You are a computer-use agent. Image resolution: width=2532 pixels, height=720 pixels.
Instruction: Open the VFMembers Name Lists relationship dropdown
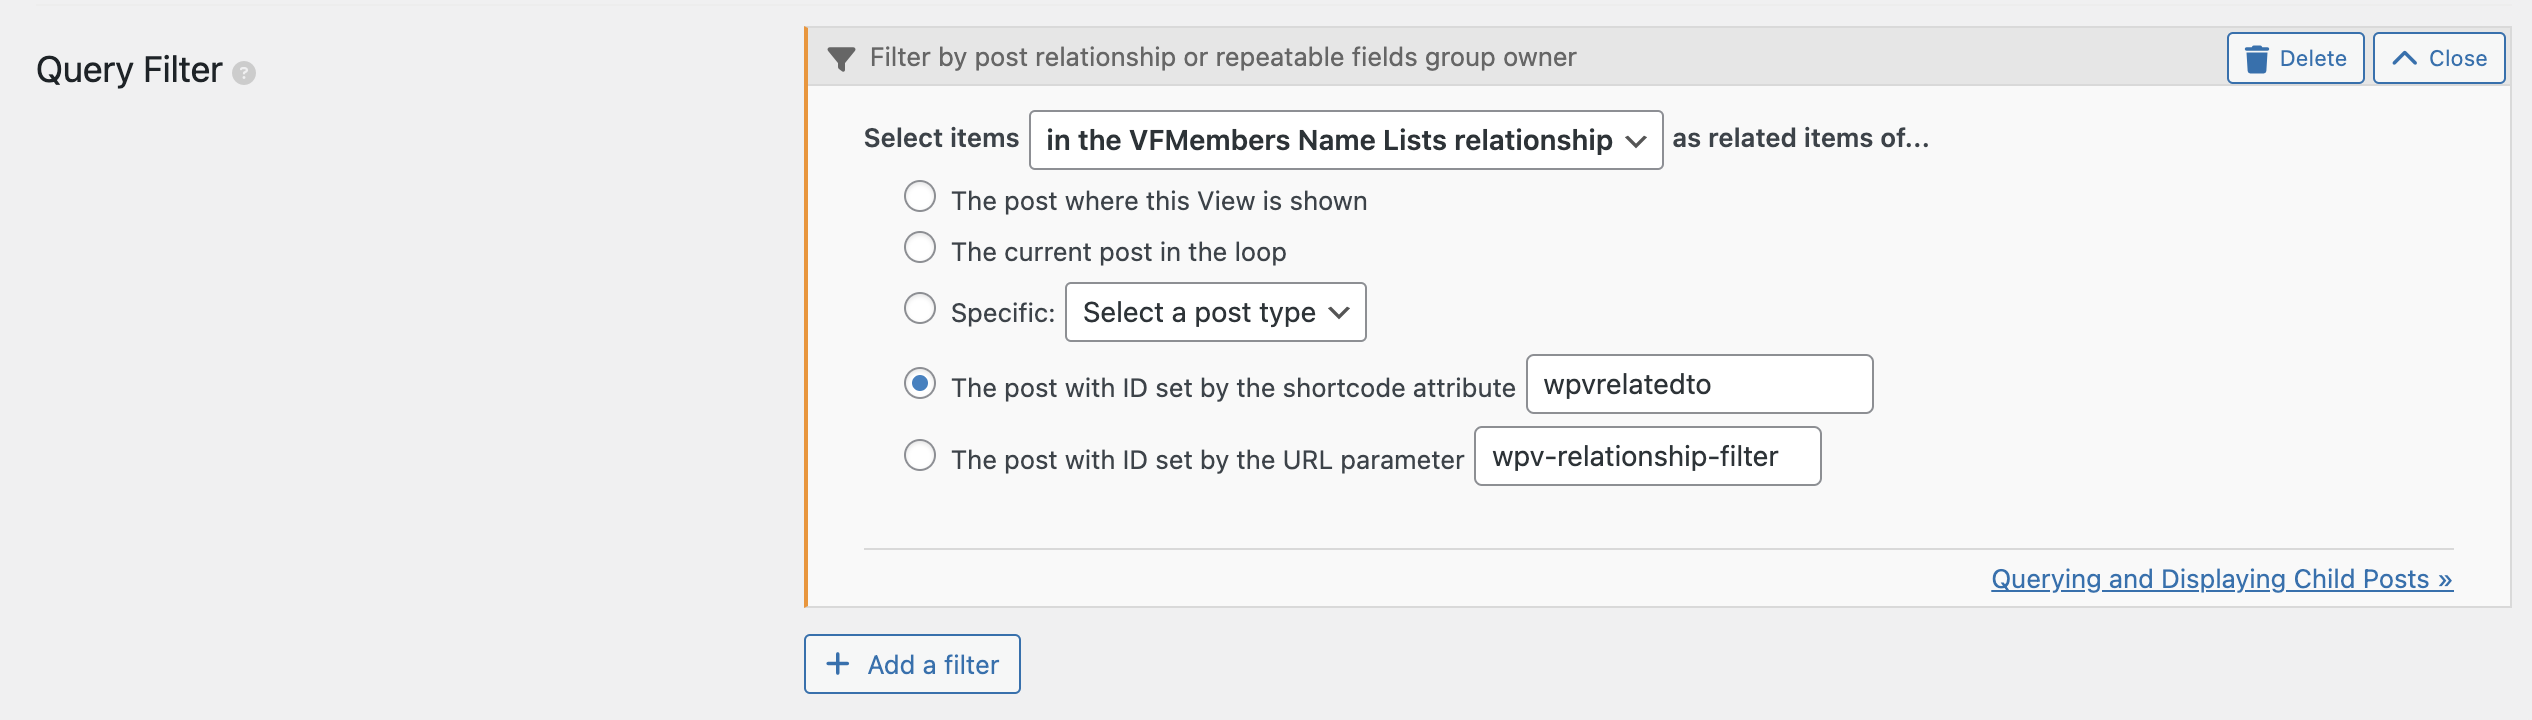pyautogui.click(x=1346, y=140)
